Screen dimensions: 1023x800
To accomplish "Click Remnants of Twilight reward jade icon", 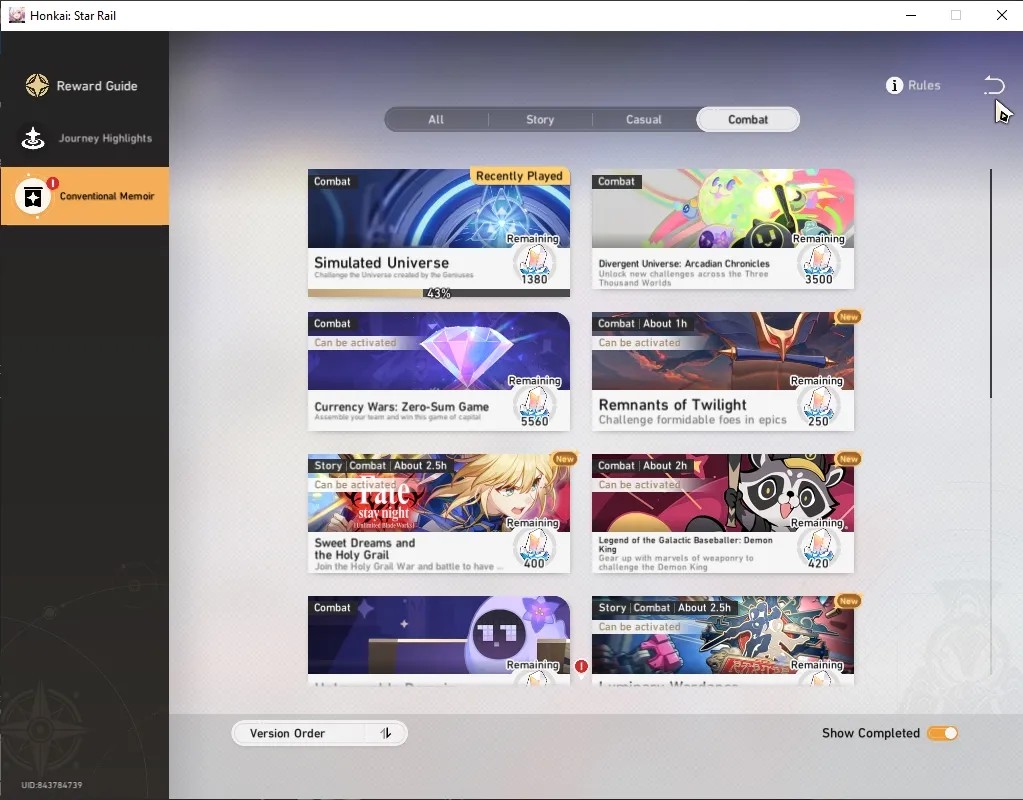I will (x=818, y=403).
